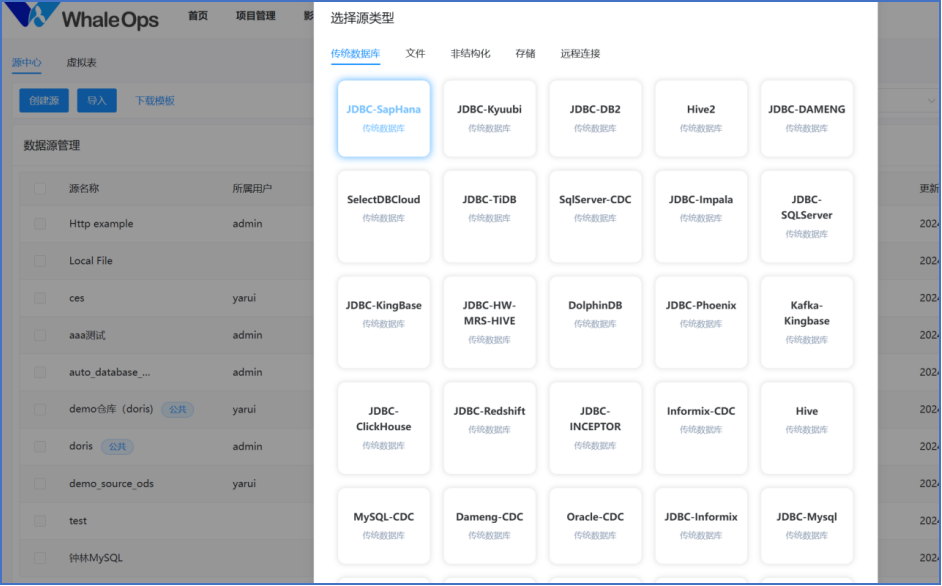The image size is (942, 586).
Task: Choose the JDBC-Phoenix source card
Action: click(700, 322)
